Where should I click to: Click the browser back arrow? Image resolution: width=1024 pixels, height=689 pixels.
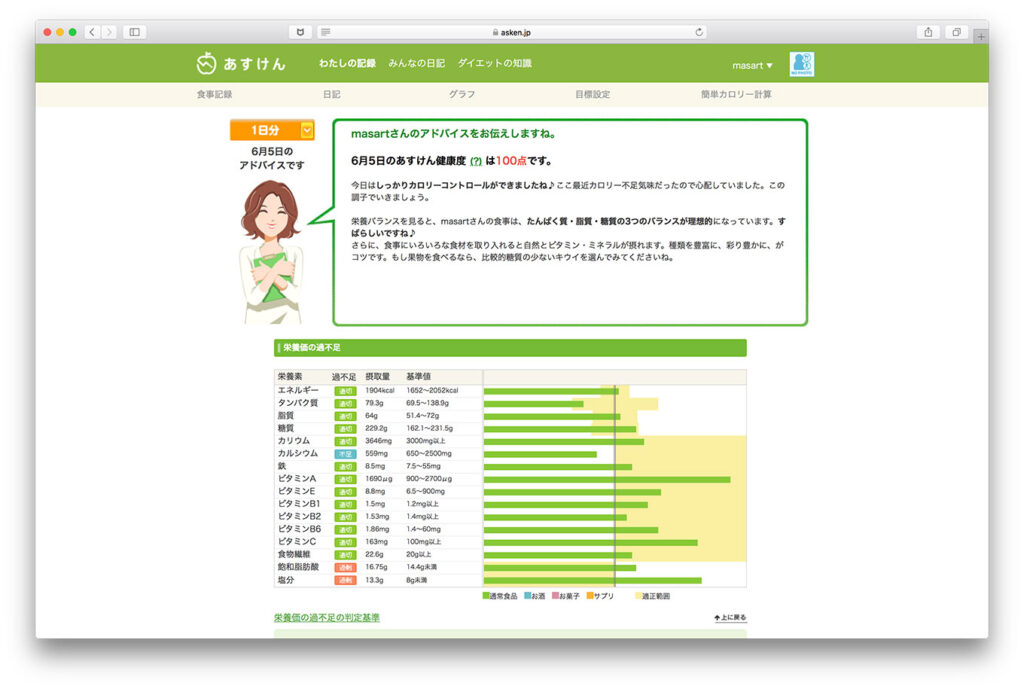point(91,31)
